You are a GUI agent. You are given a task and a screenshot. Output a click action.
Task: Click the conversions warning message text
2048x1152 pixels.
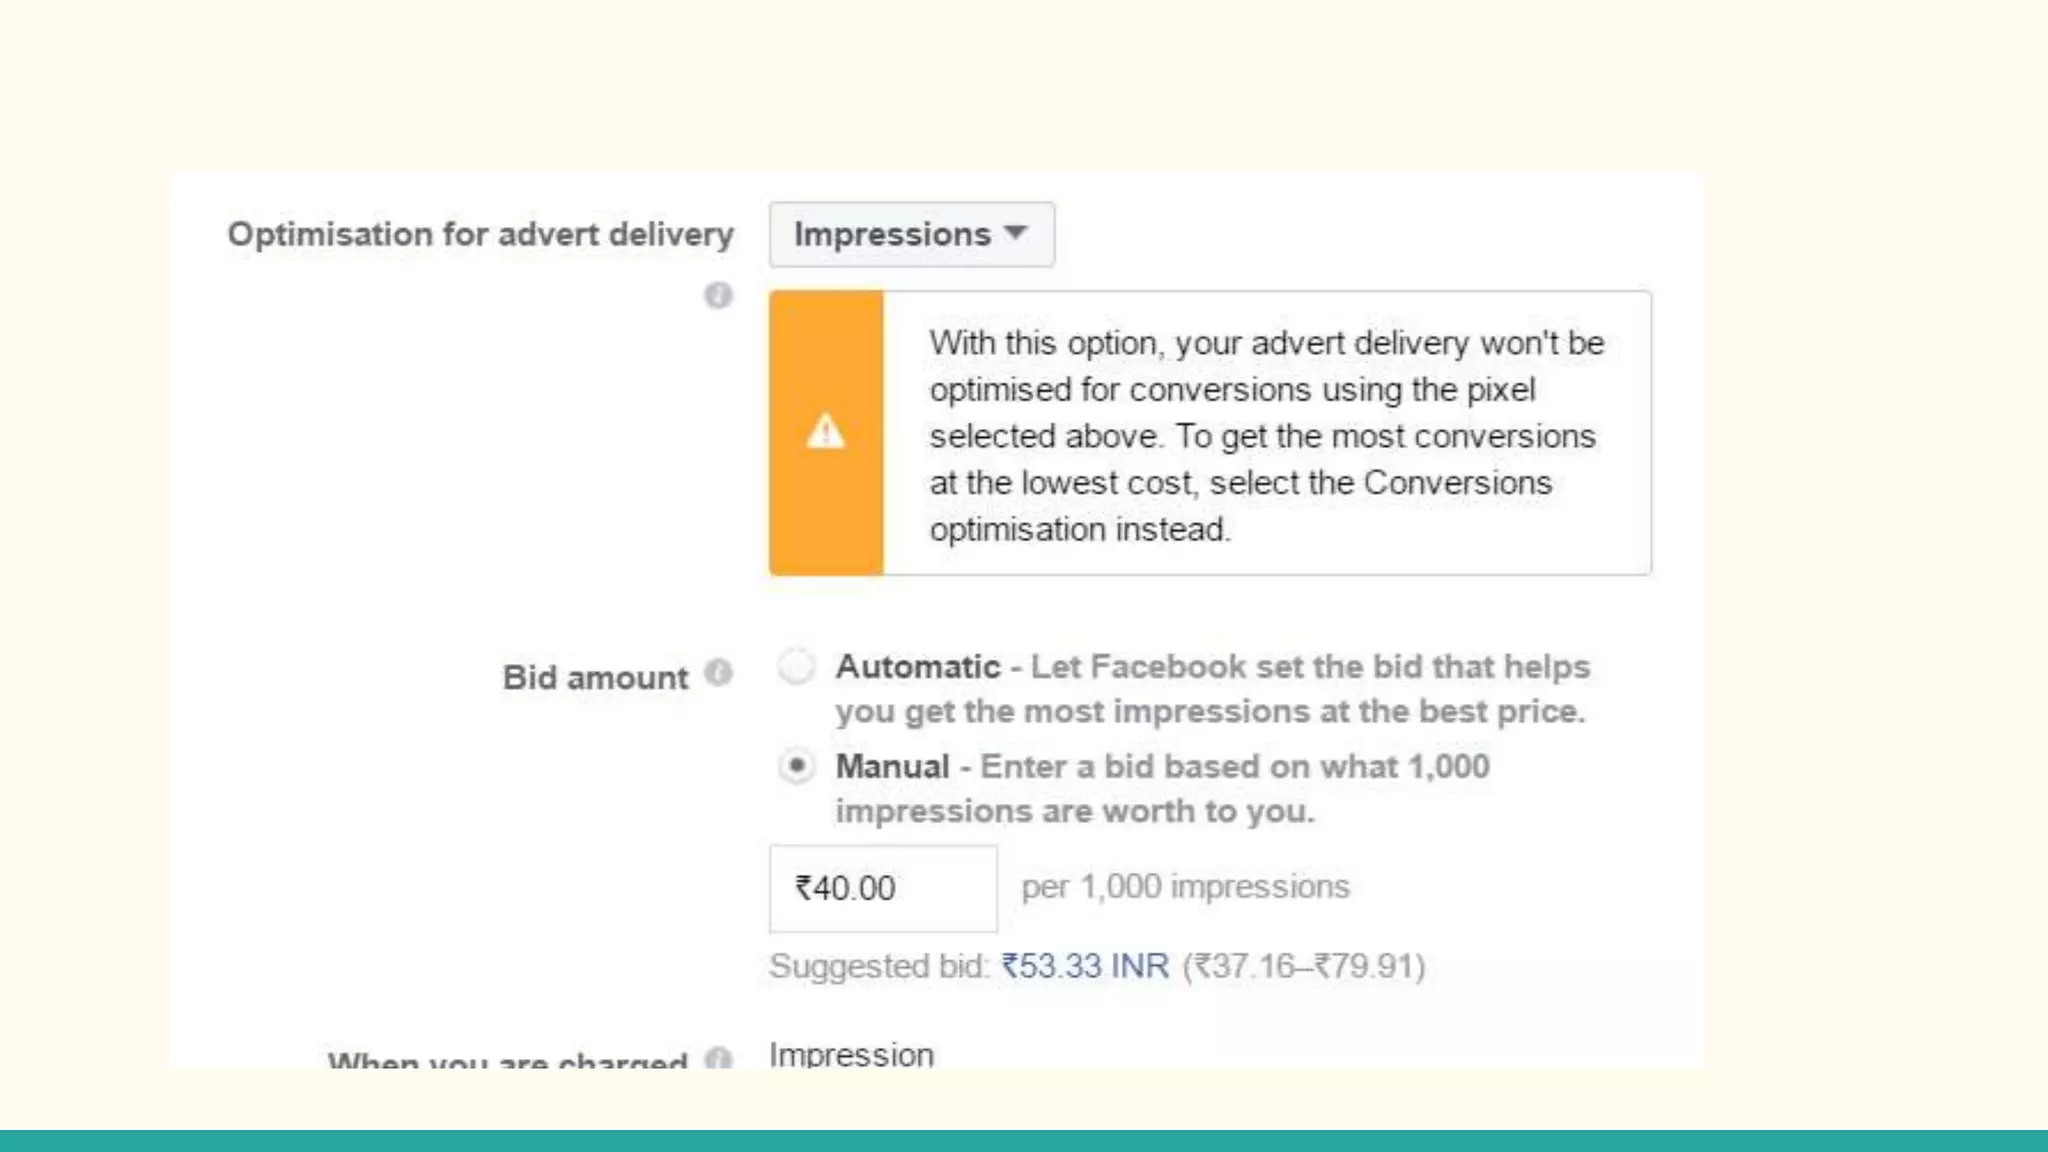point(1265,436)
